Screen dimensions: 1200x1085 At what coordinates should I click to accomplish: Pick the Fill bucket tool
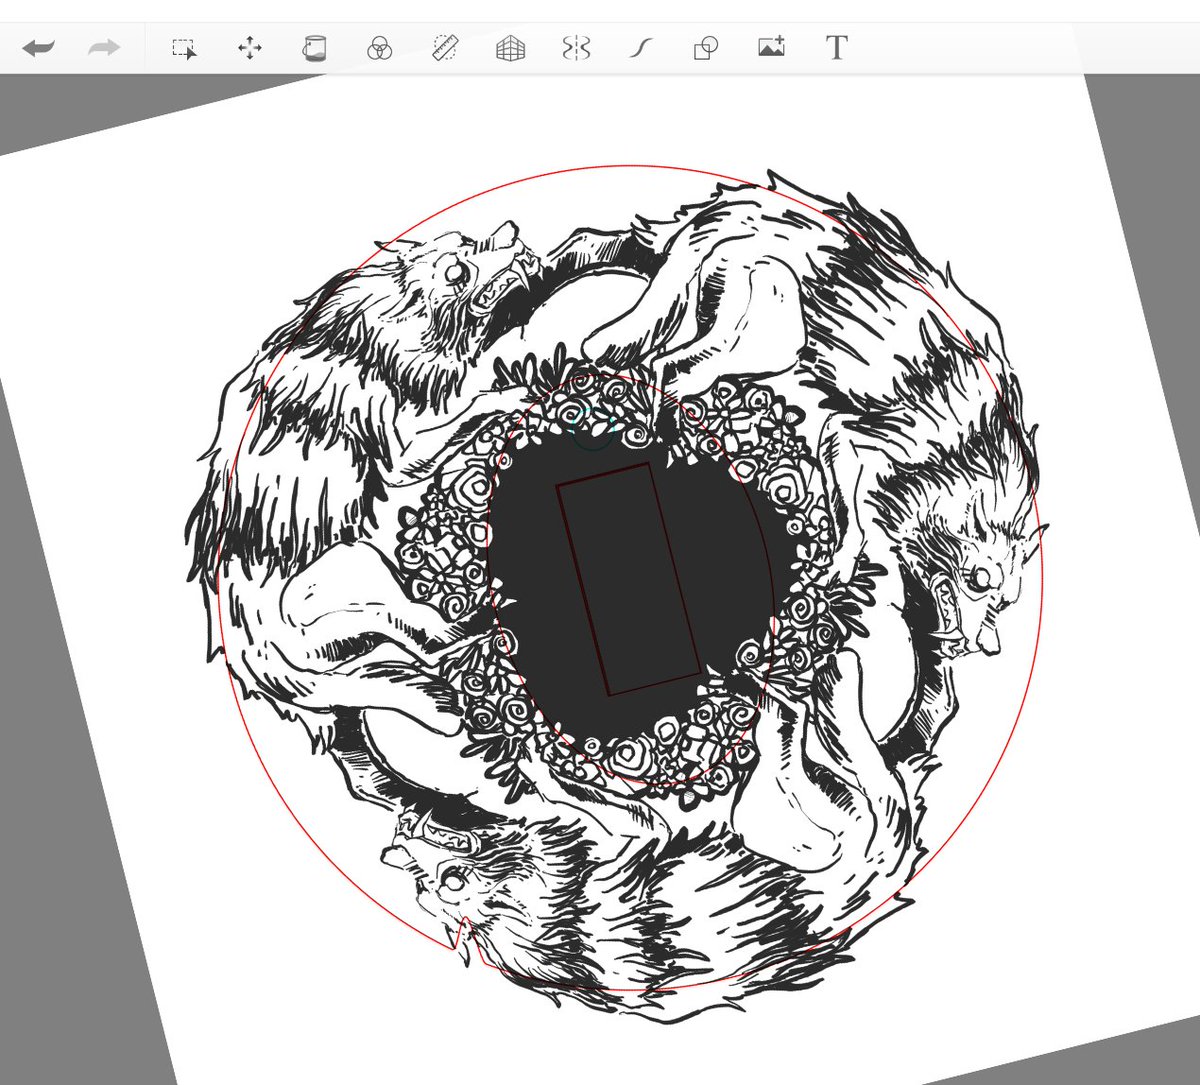[315, 48]
